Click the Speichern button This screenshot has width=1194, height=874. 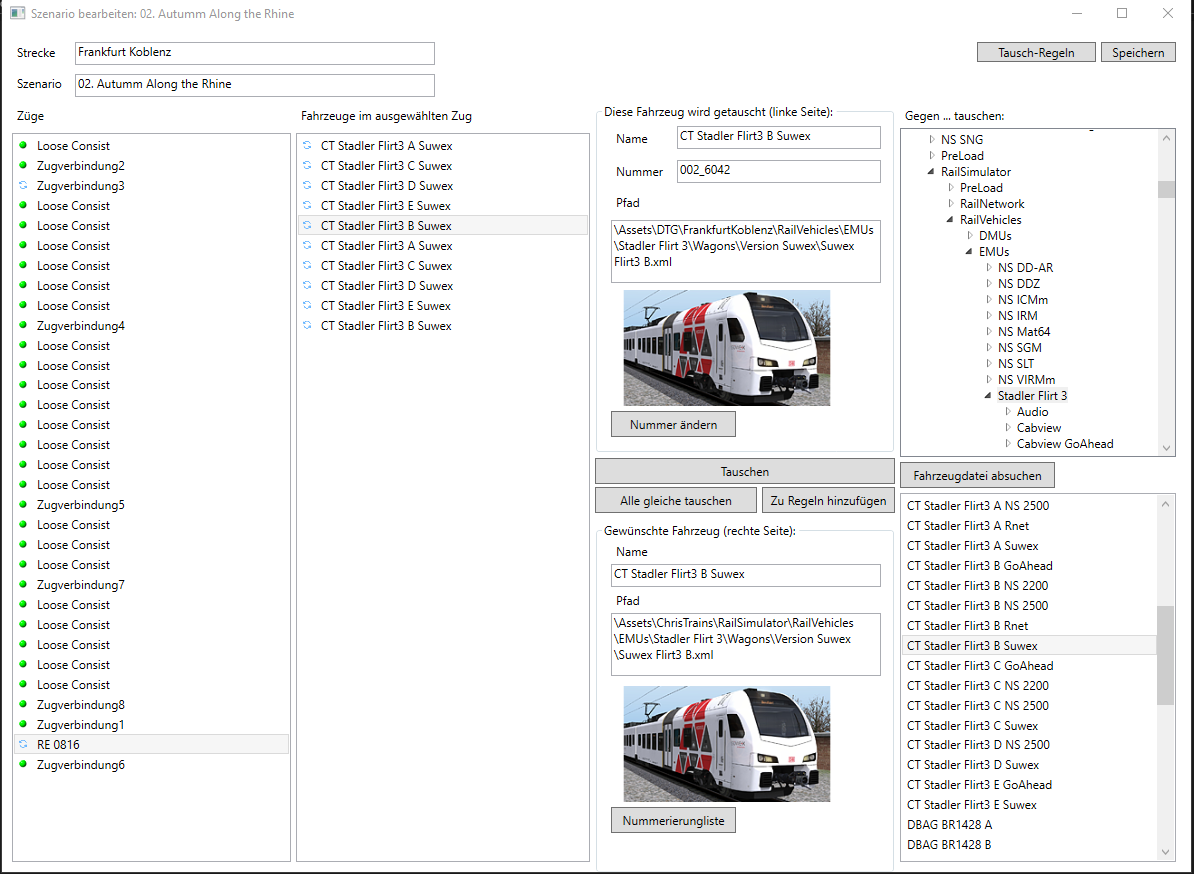[x=1138, y=53]
